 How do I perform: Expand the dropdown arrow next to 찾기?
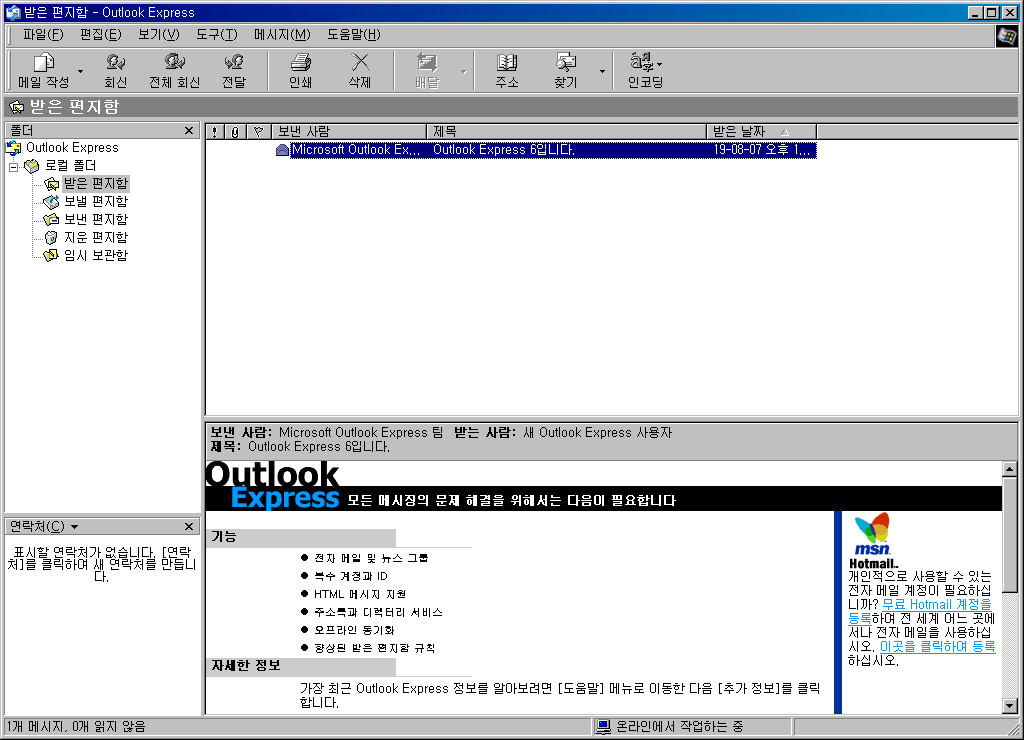click(602, 71)
